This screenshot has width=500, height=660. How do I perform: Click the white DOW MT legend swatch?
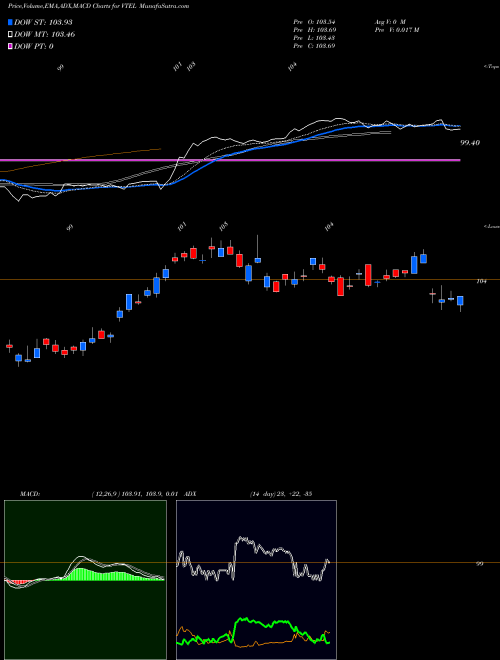[x=10, y=35]
